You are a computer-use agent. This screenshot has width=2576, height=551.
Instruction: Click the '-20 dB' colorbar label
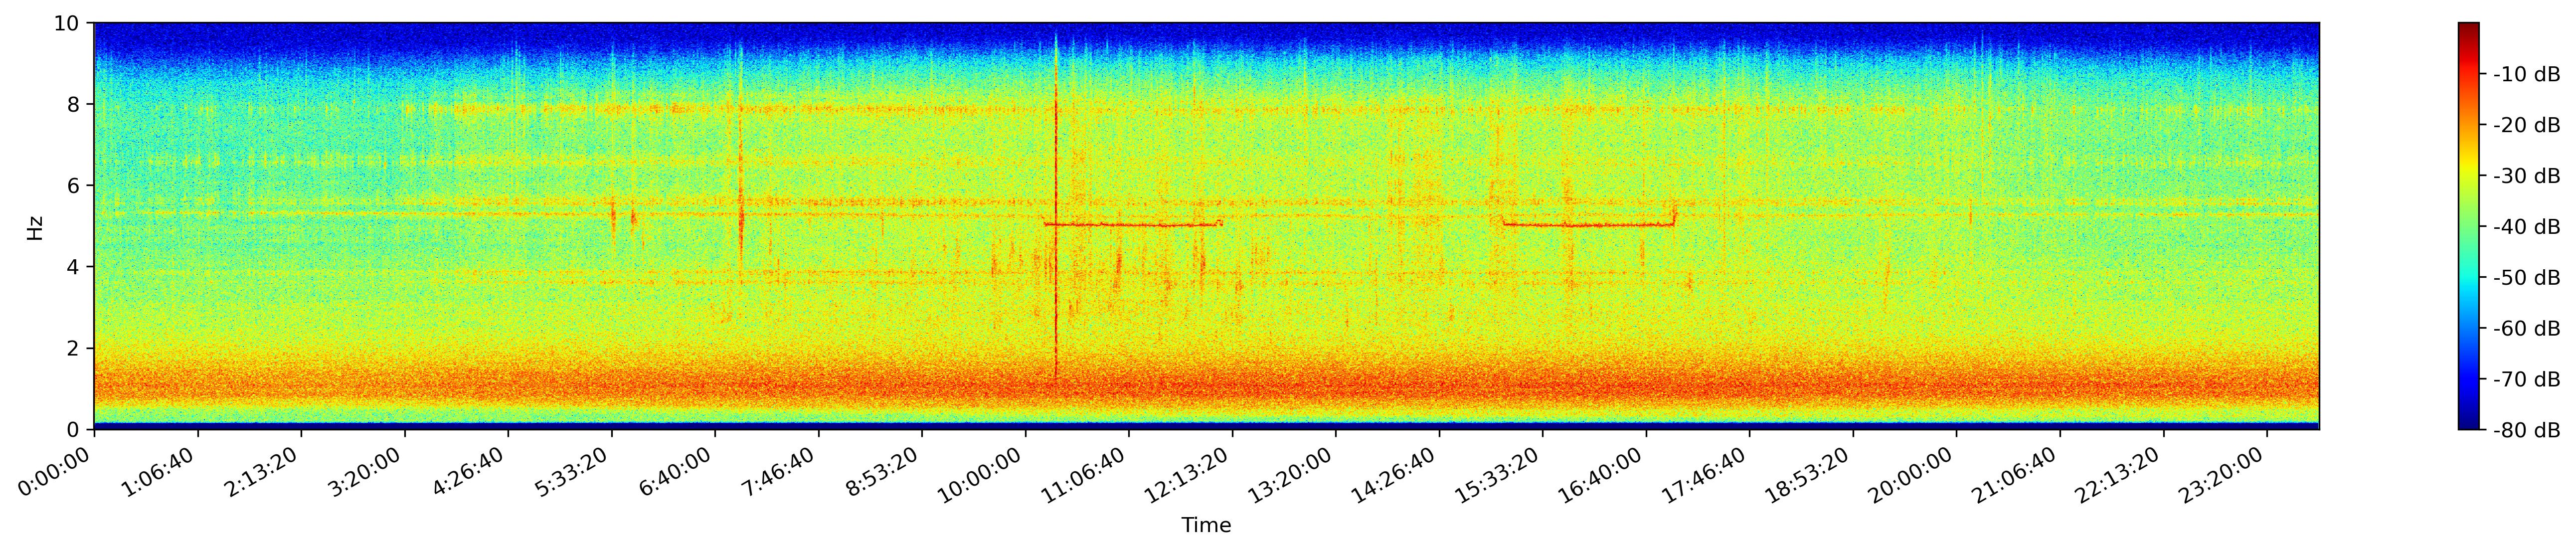click(x=2527, y=125)
